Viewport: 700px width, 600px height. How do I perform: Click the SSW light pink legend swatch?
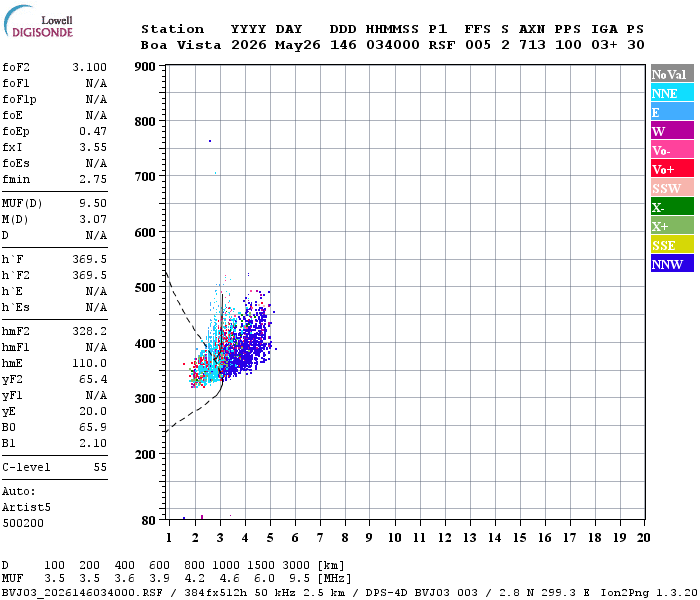click(x=672, y=188)
